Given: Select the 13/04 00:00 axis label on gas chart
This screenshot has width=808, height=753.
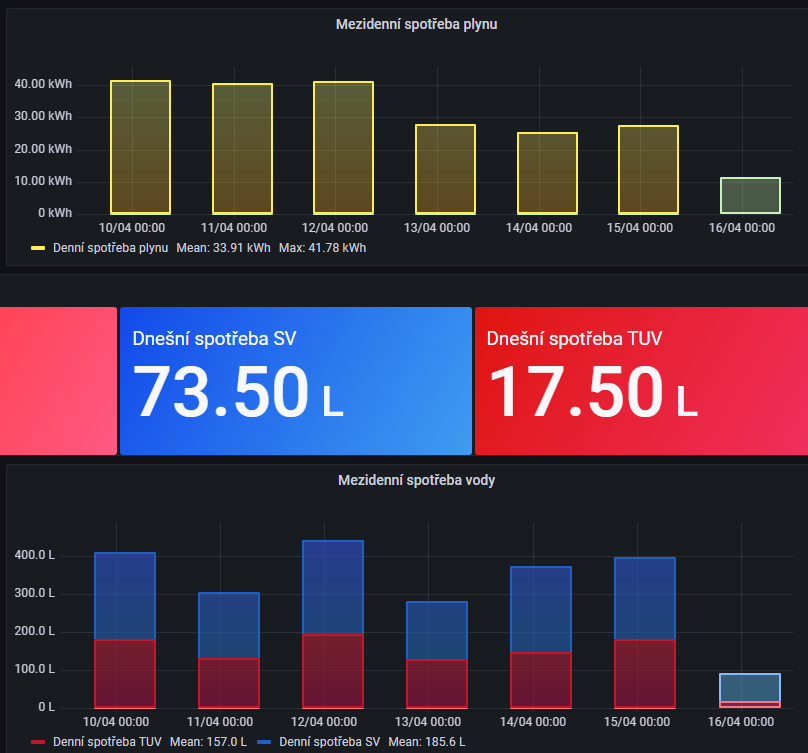Looking at the screenshot, I should click(x=436, y=227).
